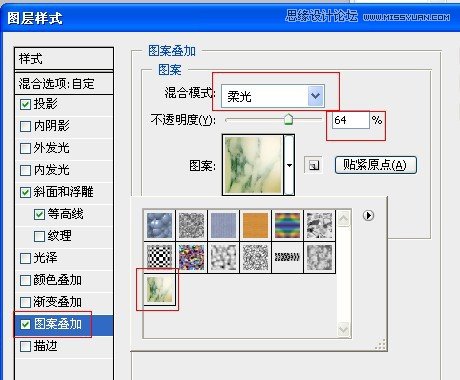Select 混合选项:自定 blending options entry

click(x=64, y=83)
